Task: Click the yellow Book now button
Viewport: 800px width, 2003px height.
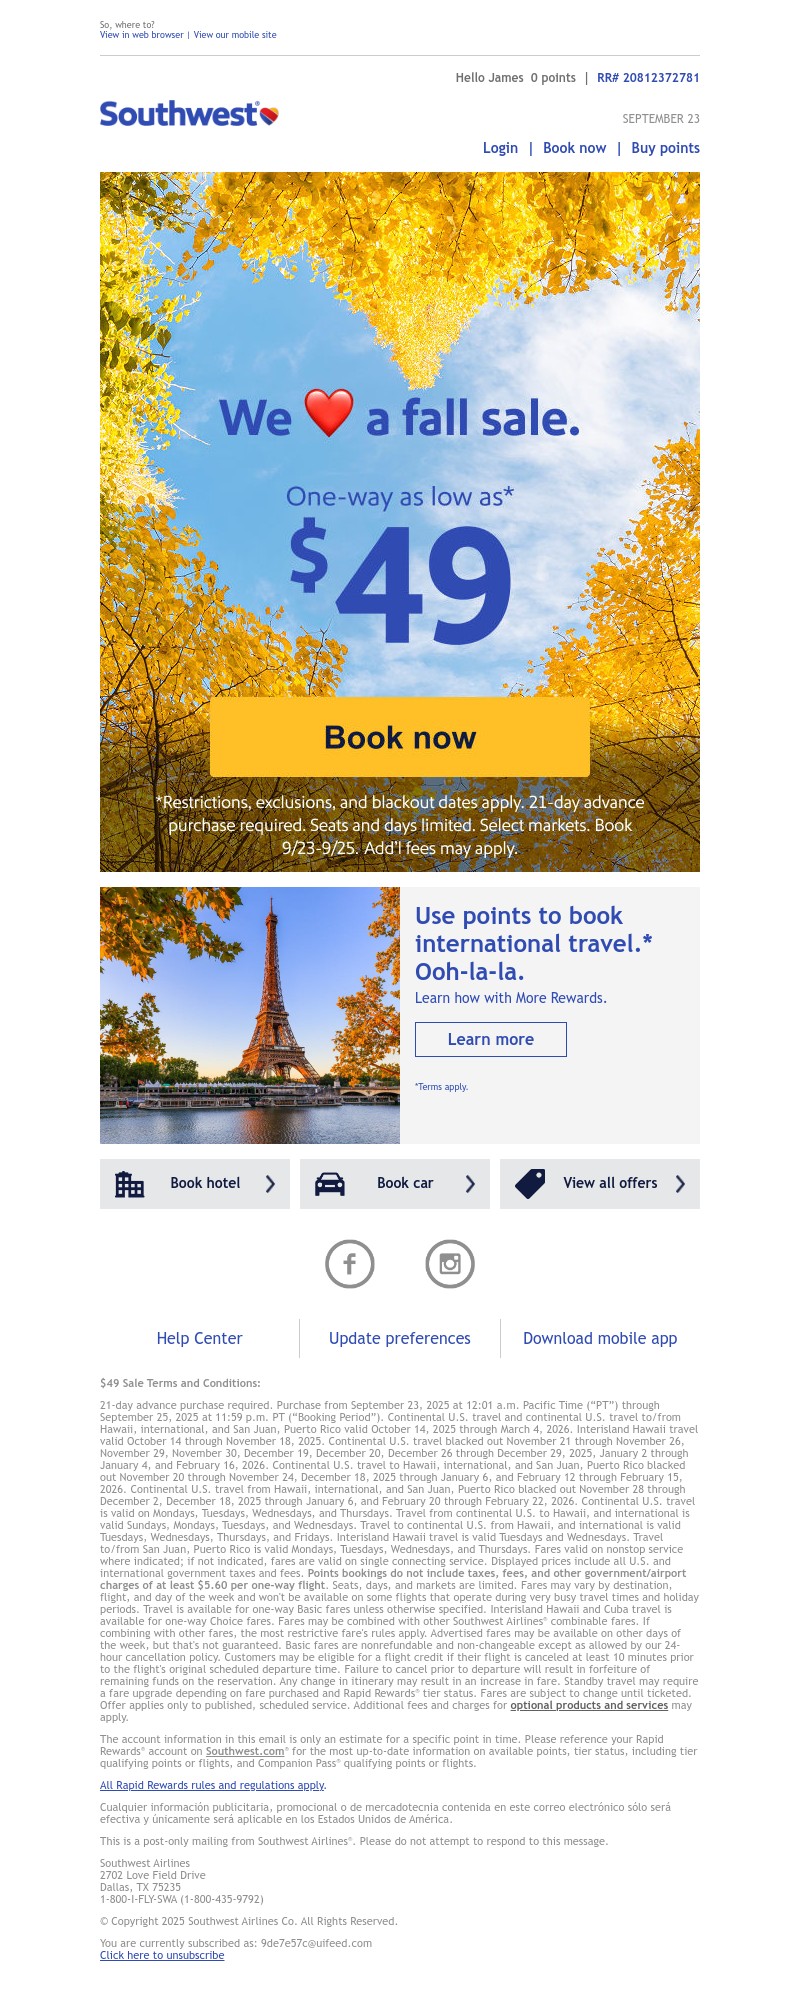Action: click(400, 737)
